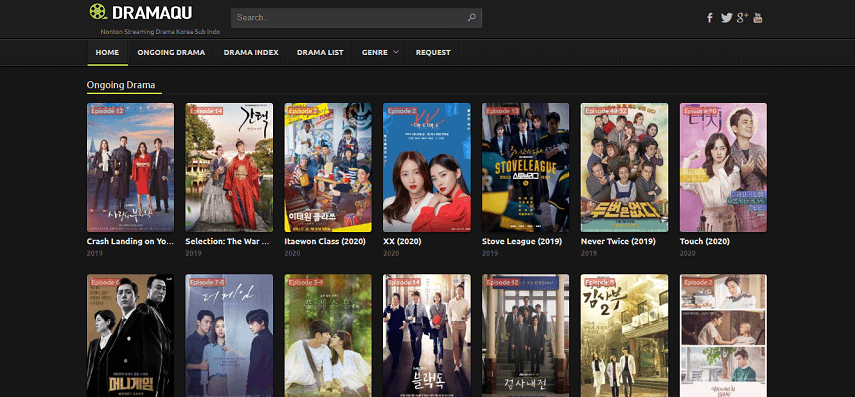Open the Google Plus social icon
This screenshot has height=397, width=855.
click(742, 17)
